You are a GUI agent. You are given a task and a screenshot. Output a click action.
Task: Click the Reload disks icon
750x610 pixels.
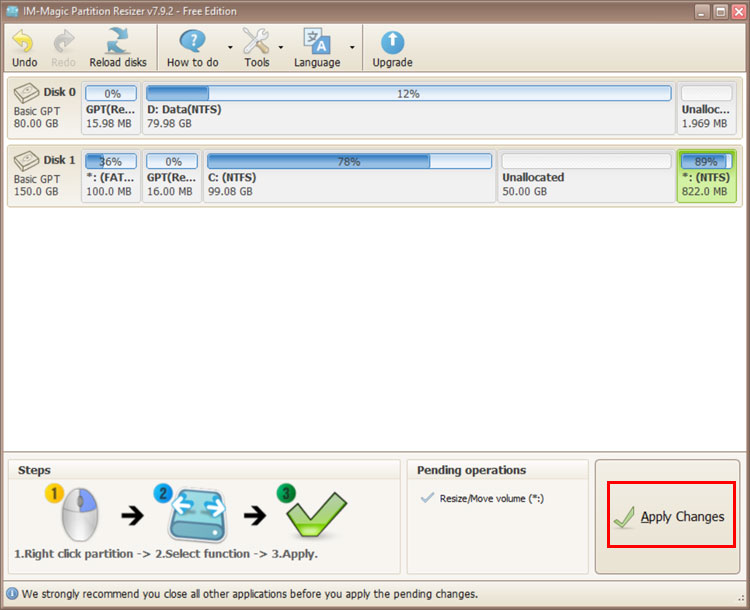[118, 41]
